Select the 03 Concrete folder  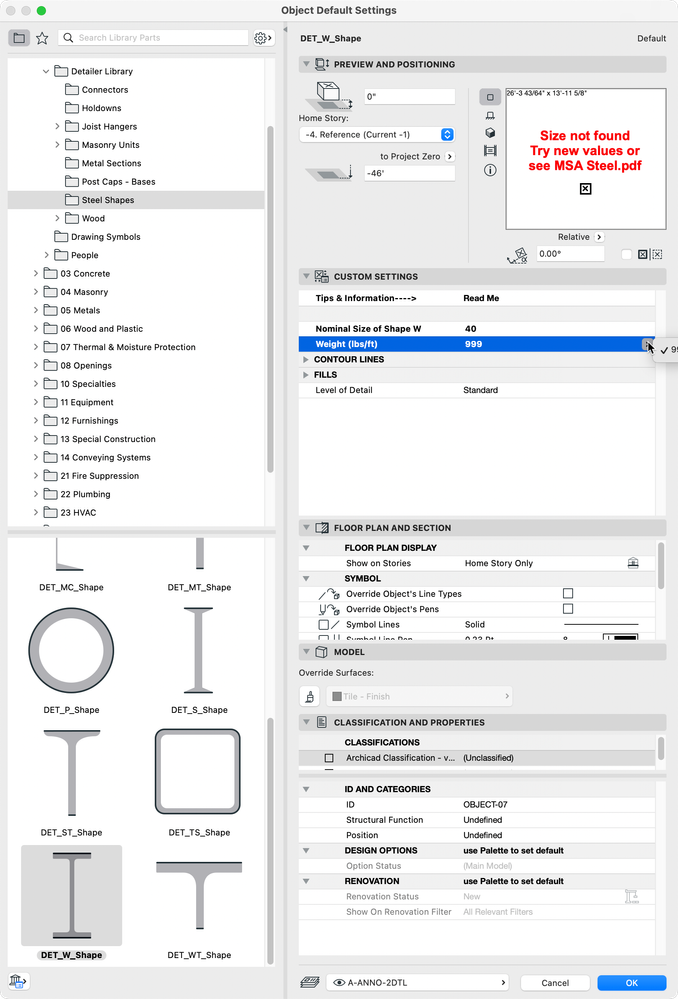[x=136, y=273]
